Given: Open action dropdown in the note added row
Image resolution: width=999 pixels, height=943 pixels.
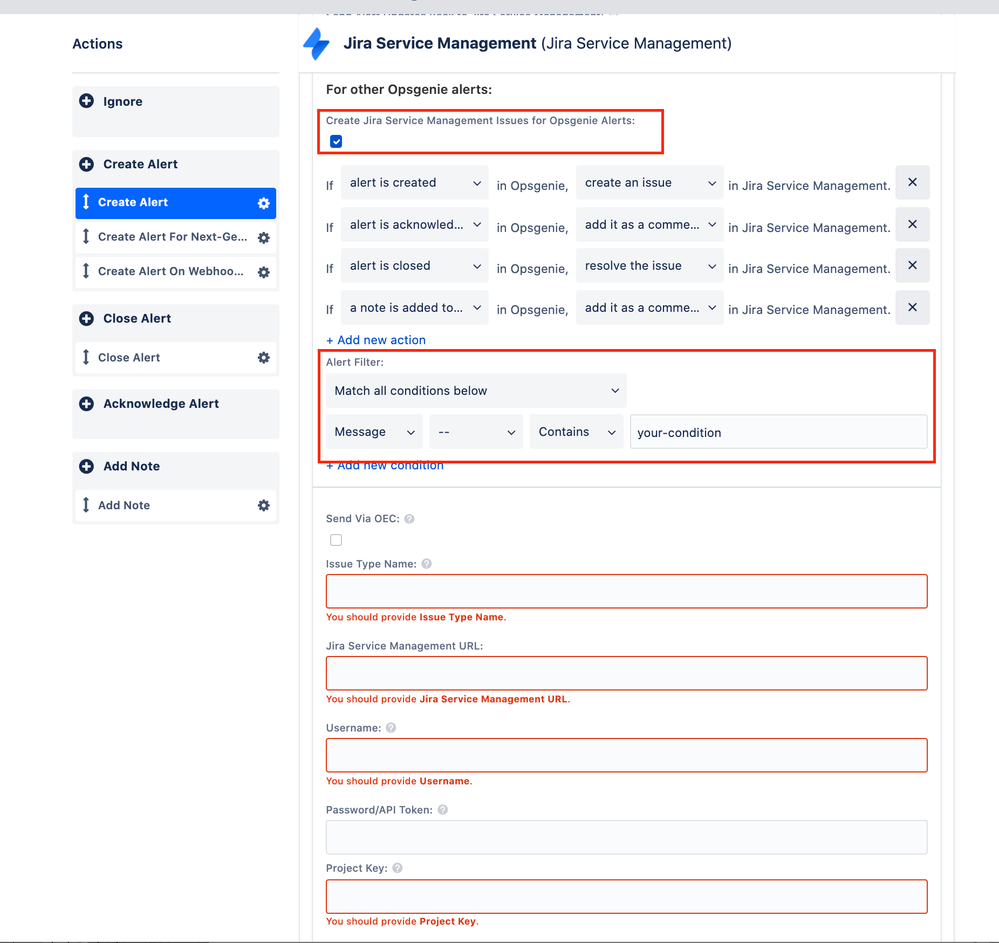Looking at the screenshot, I should (x=650, y=308).
